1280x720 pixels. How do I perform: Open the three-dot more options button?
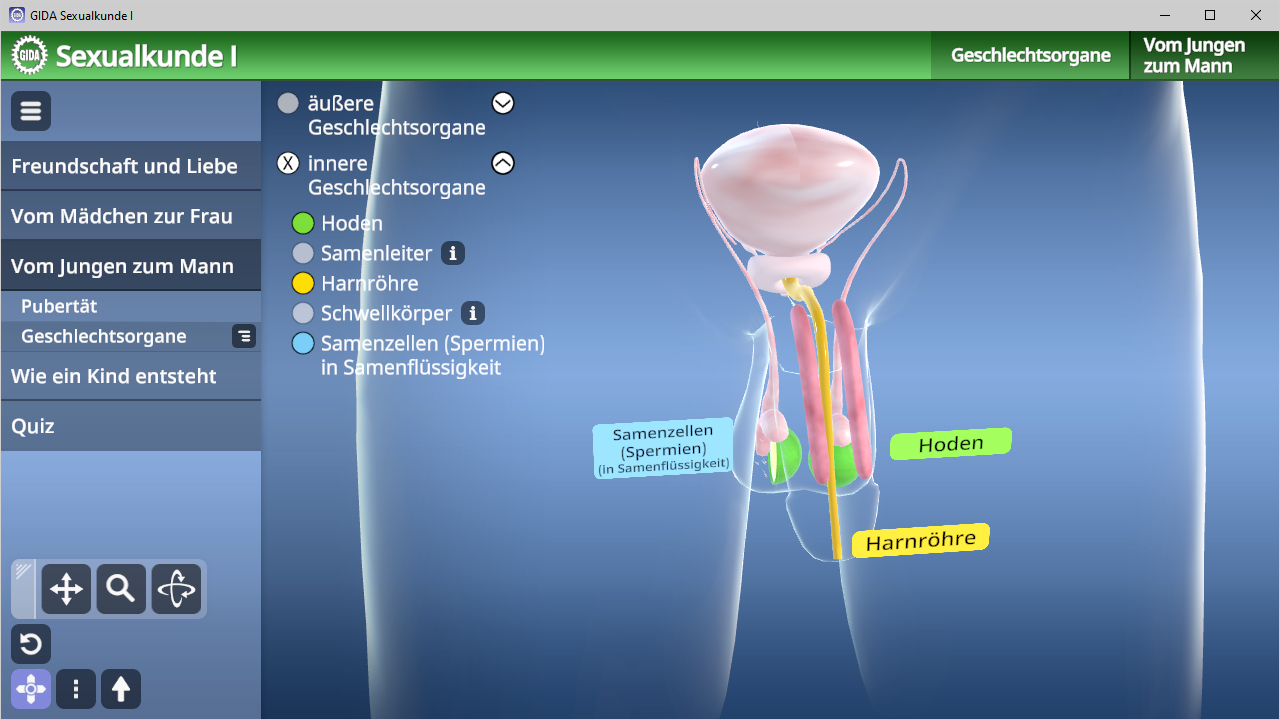[76, 689]
